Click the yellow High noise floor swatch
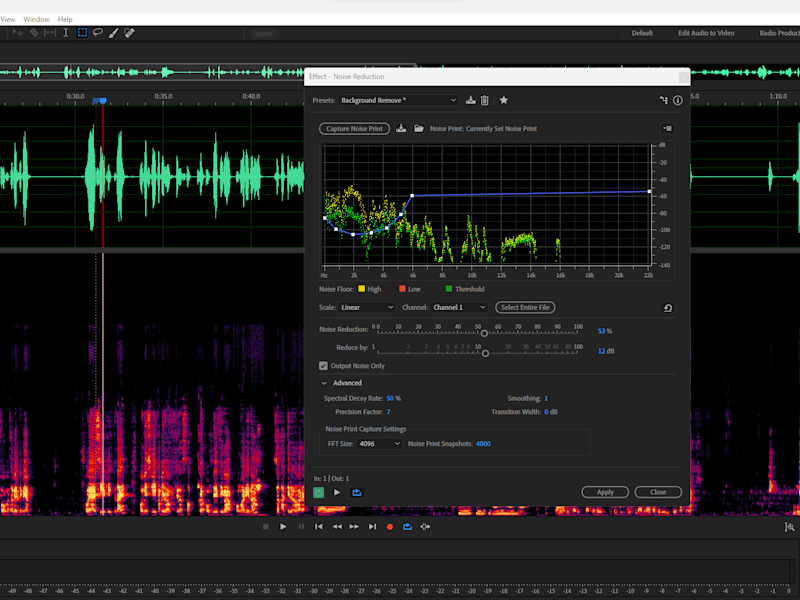800x600 pixels. pyautogui.click(x=361, y=289)
